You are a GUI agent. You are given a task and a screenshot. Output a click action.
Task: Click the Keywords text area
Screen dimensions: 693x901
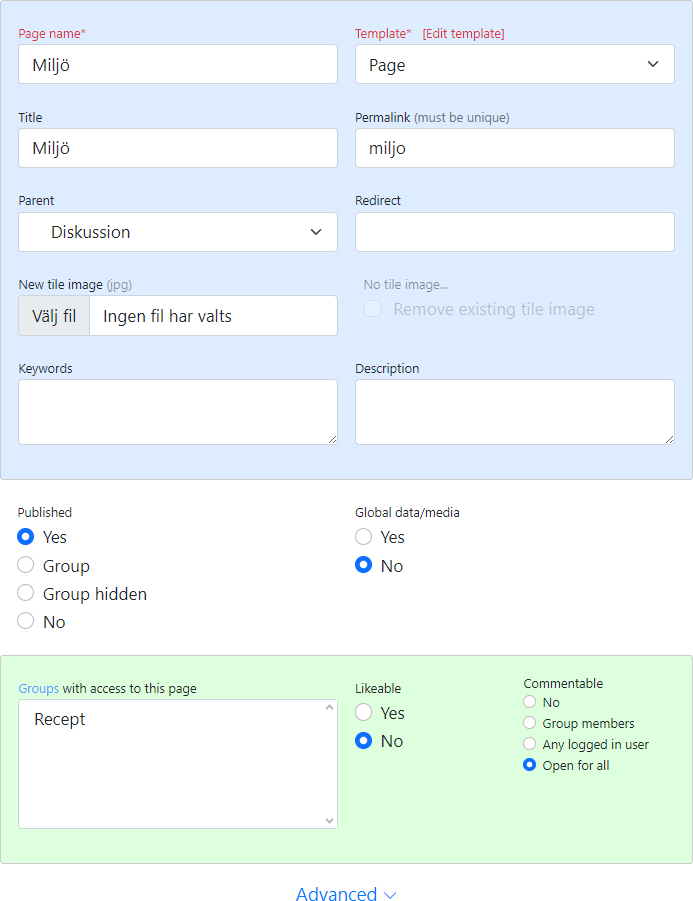click(178, 411)
